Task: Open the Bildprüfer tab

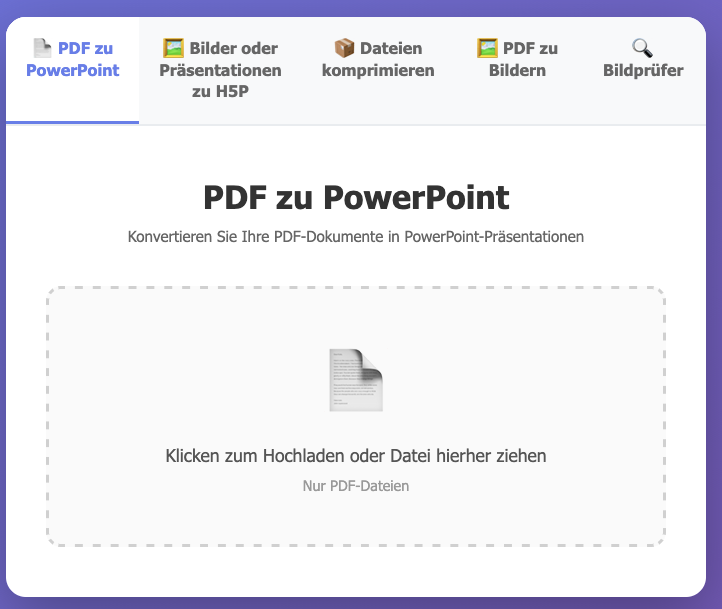Action: point(643,70)
